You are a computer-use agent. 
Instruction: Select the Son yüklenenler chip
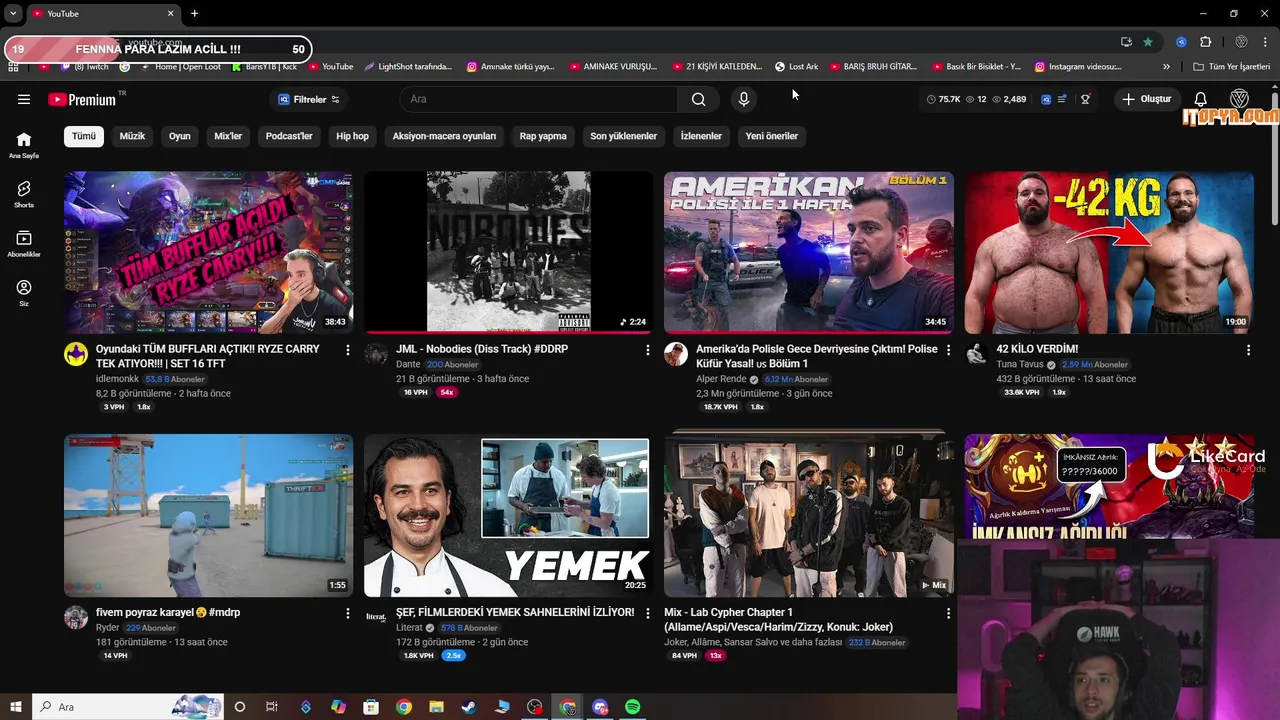623,136
